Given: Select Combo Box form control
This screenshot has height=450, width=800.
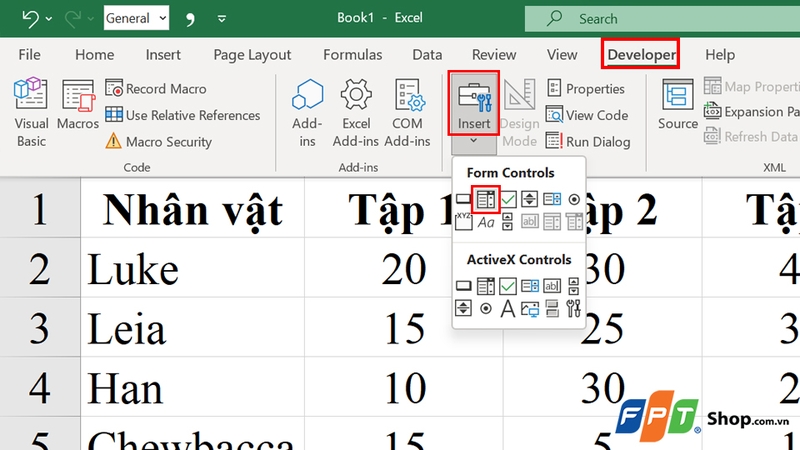Looking at the screenshot, I should (486, 199).
